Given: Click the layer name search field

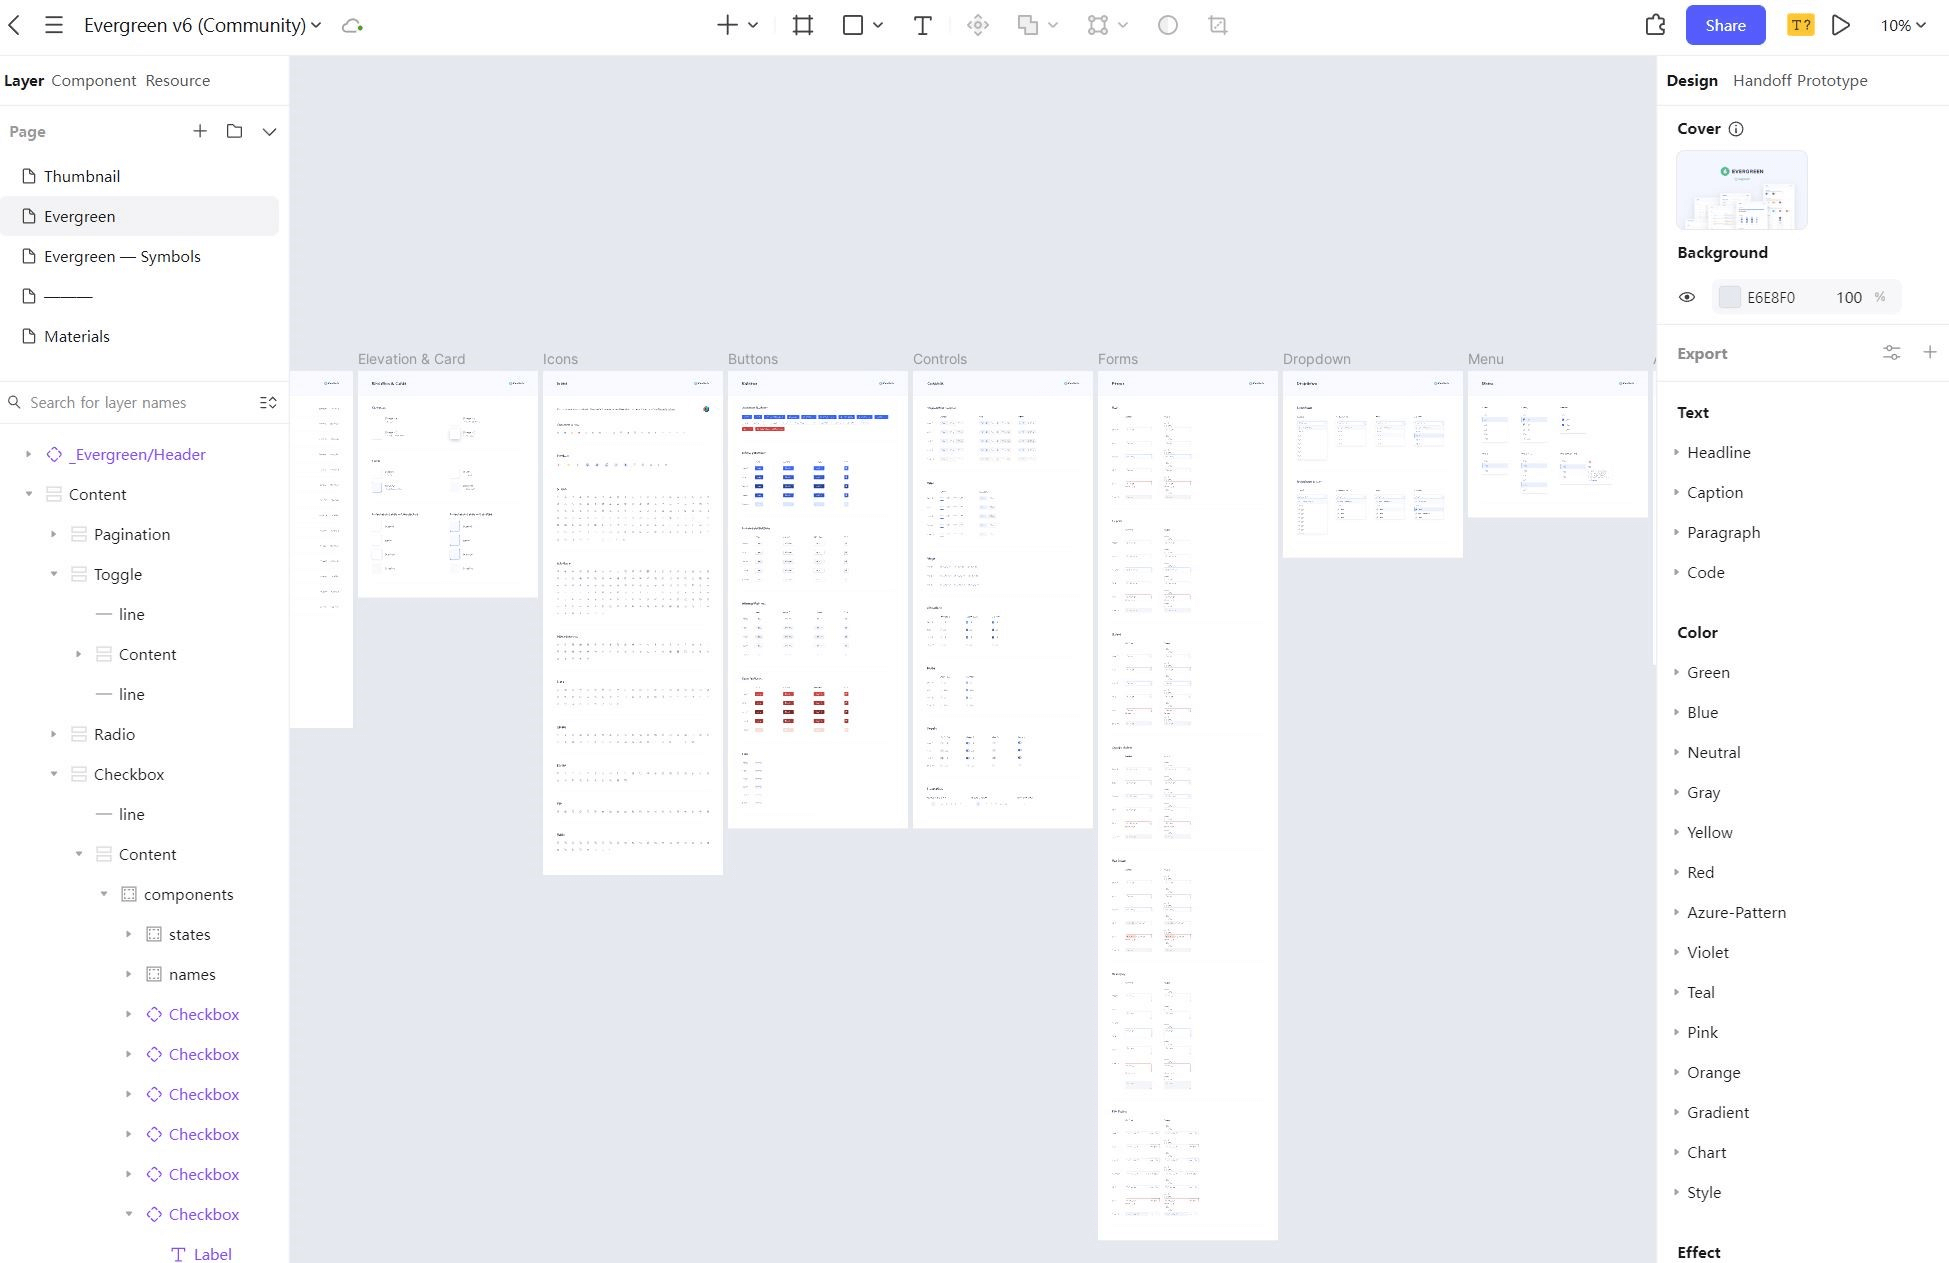Looking at the screenshot, I should point(130,402).
